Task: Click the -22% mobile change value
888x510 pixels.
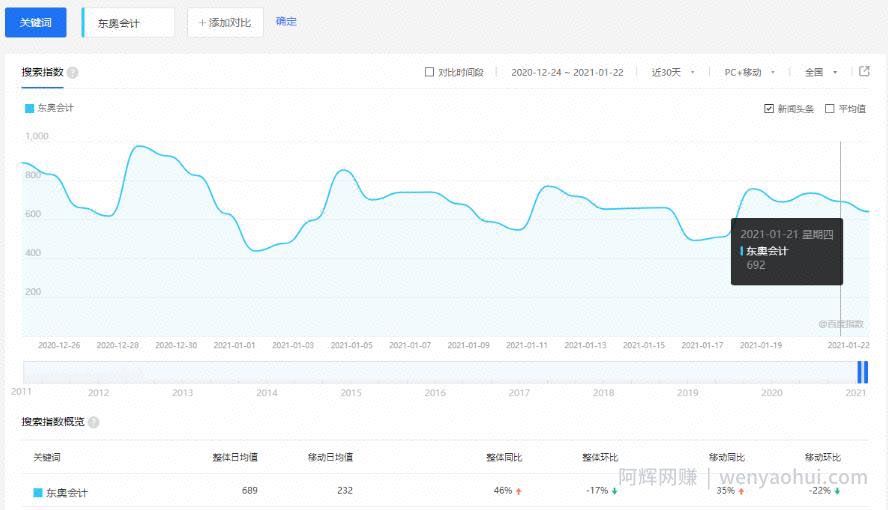Action: [819, 490]
